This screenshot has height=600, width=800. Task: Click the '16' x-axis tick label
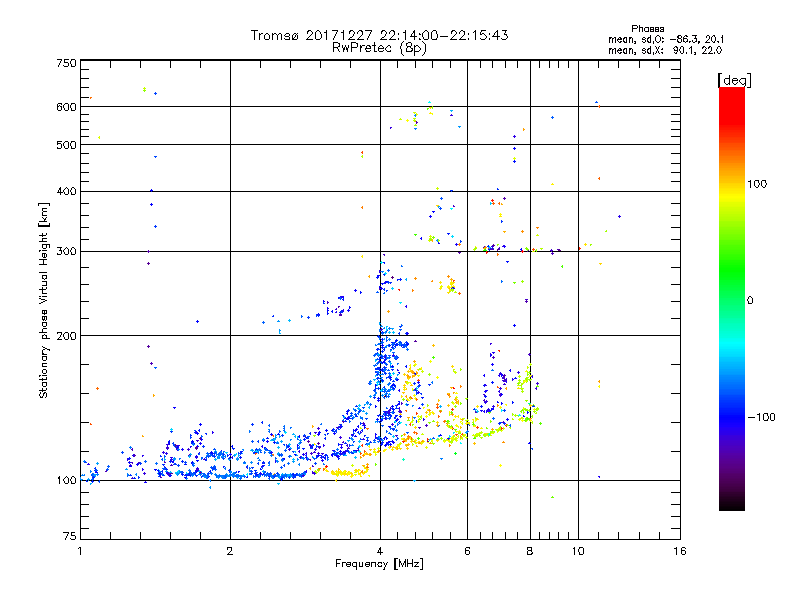point(680,551)
